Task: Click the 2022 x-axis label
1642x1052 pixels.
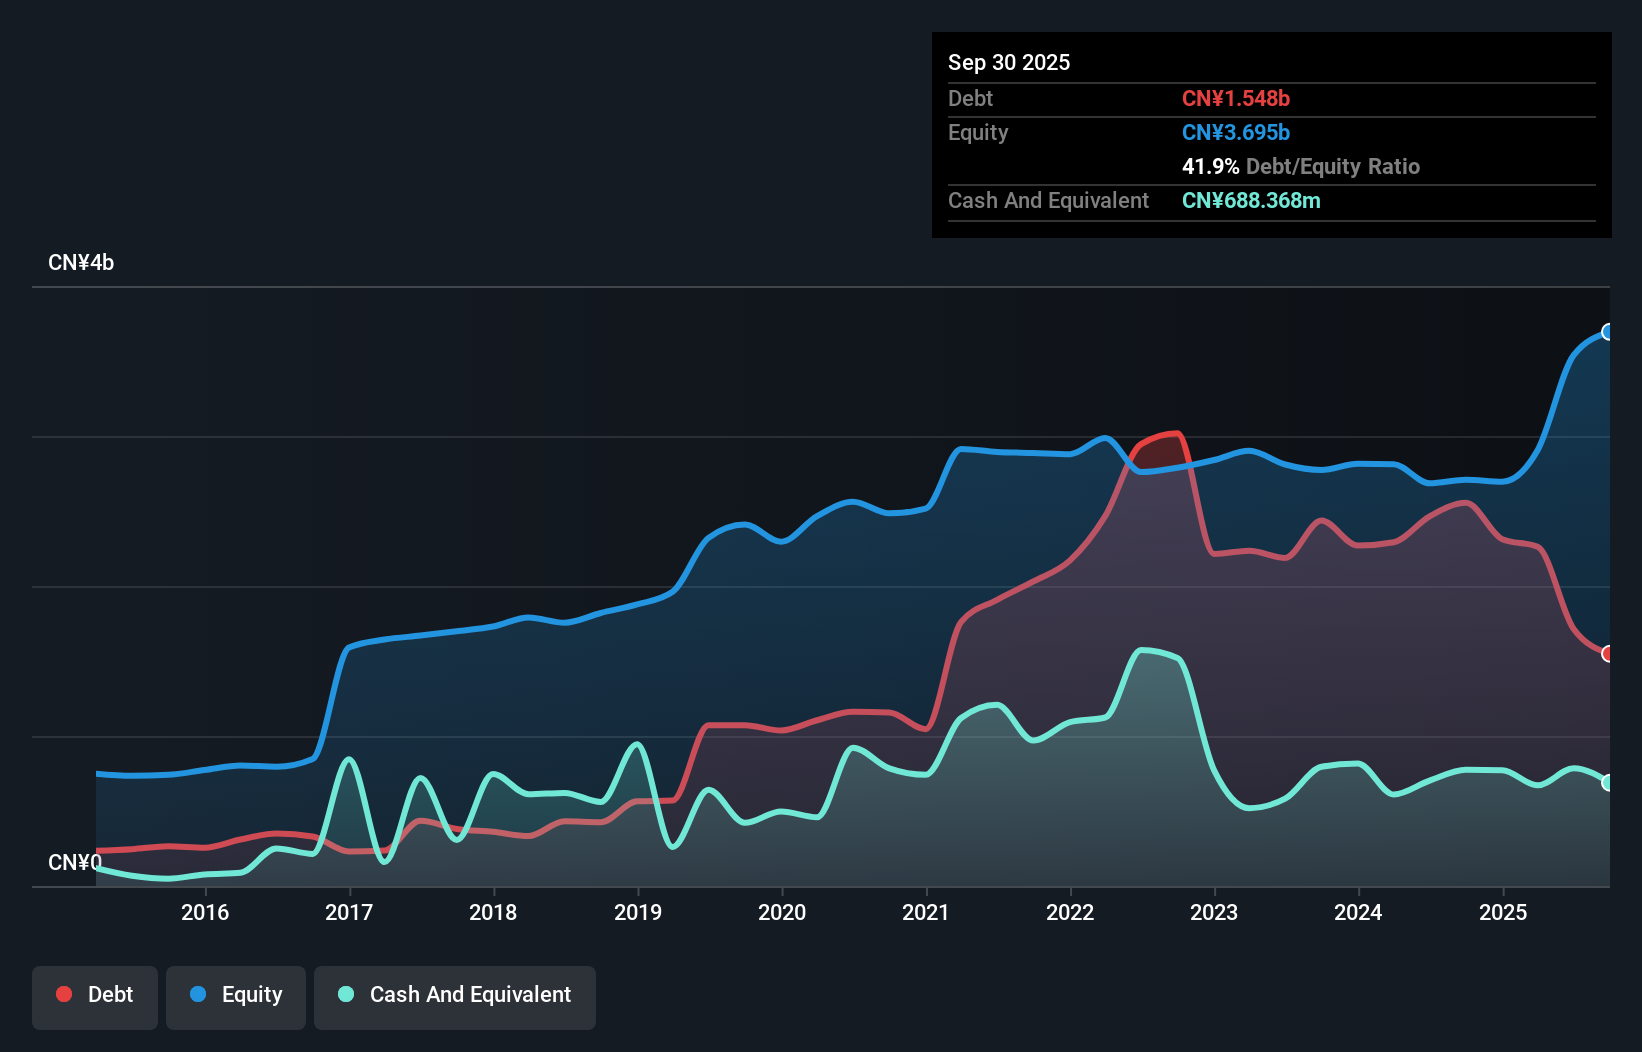Action: 1070,912
